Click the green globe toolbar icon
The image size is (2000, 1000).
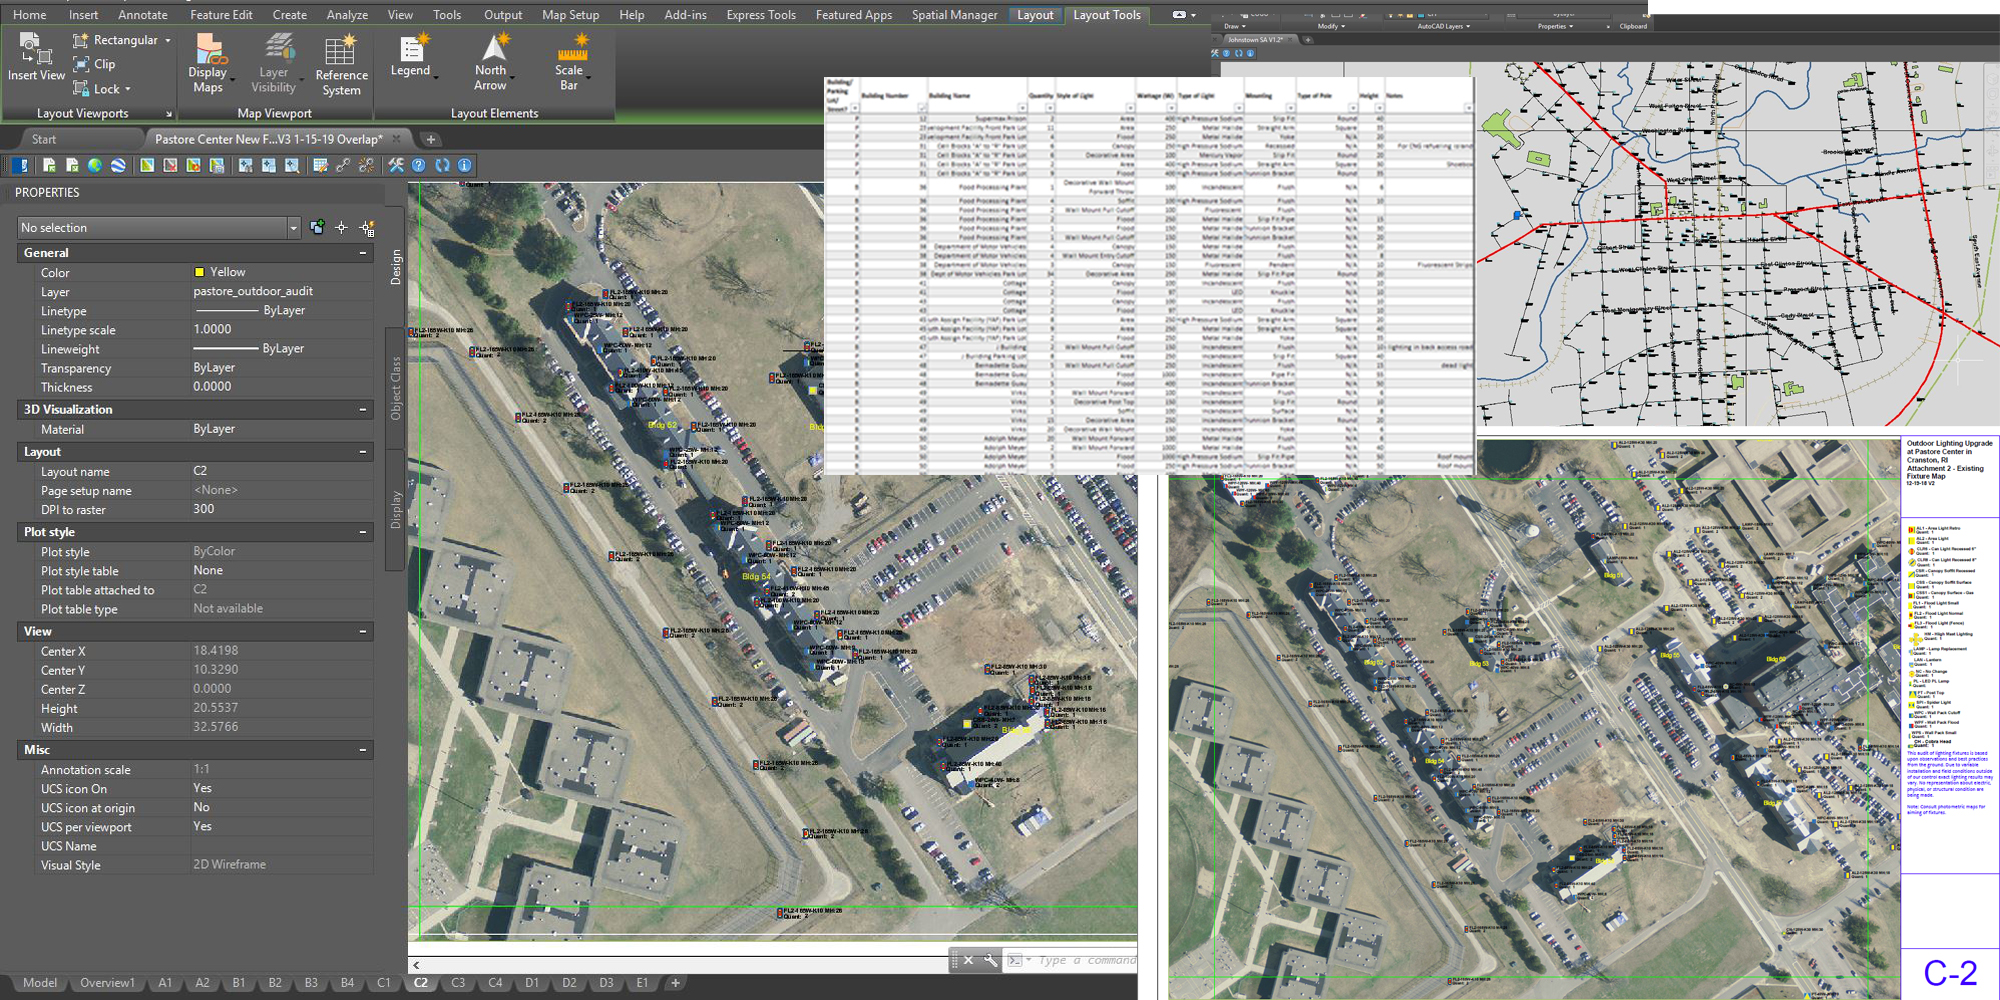[x=95, y=166]
